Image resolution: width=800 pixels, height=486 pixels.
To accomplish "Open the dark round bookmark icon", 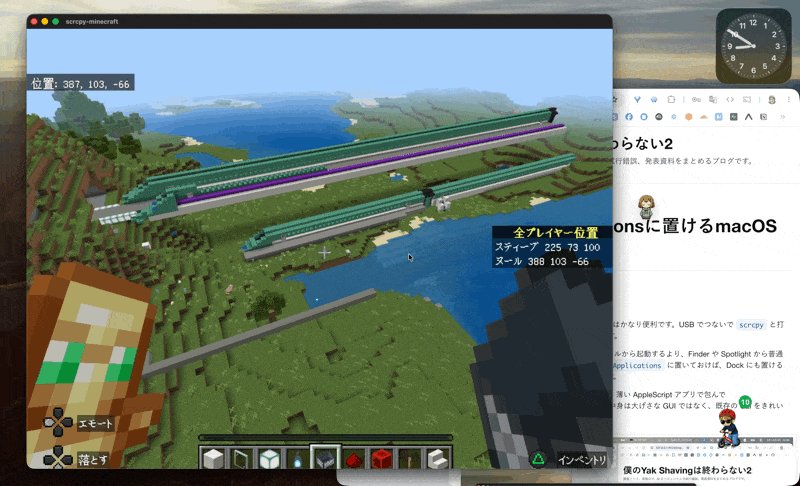I will pyautogui.click(x=659, y=117).
